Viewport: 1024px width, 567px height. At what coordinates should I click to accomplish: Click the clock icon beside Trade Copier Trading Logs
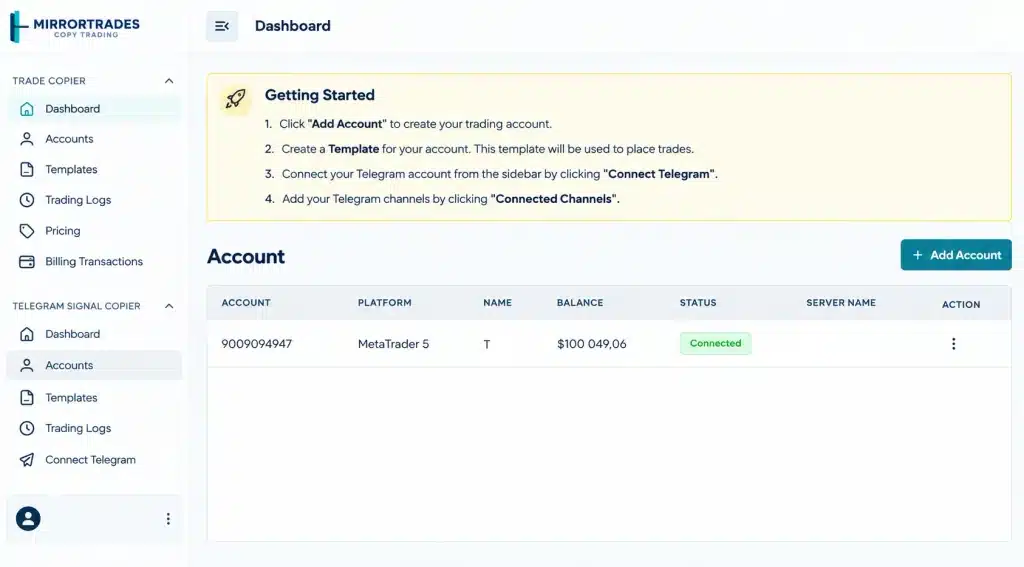[x=27, y=200]
